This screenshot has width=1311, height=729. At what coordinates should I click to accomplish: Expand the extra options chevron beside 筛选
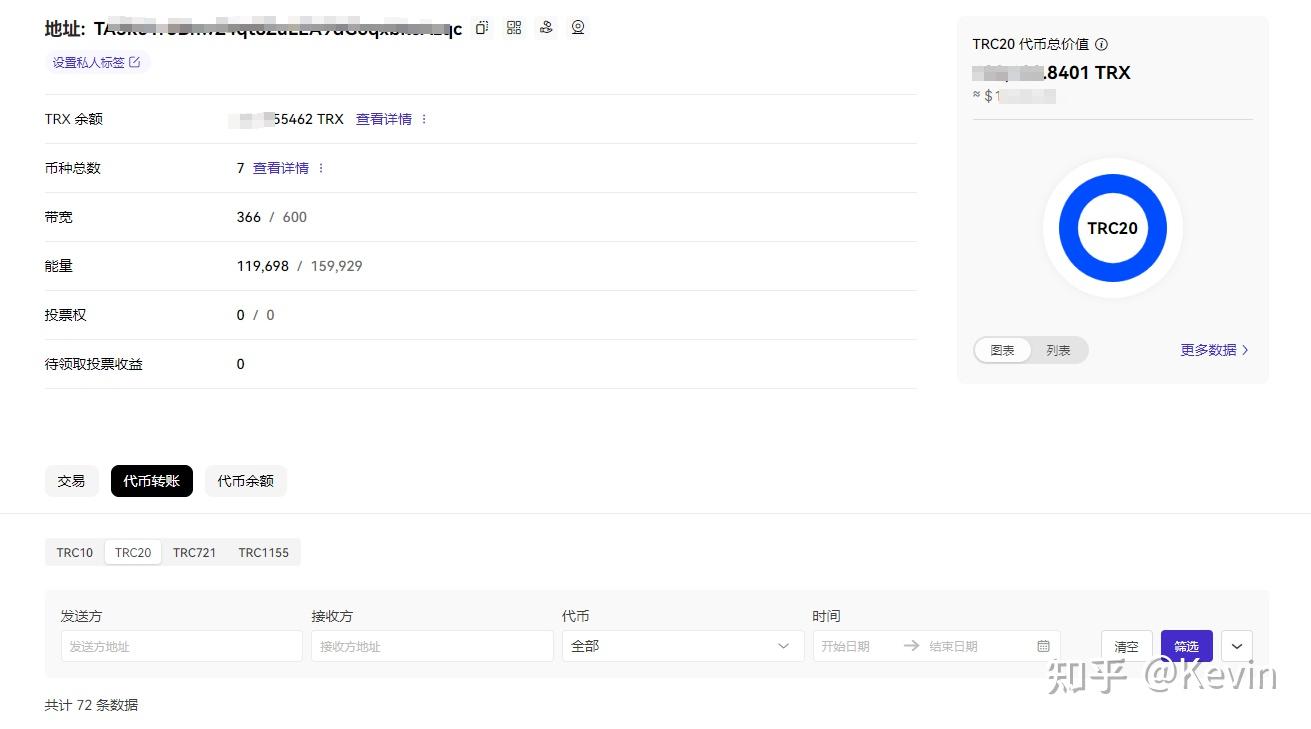tap(1237, 645)
